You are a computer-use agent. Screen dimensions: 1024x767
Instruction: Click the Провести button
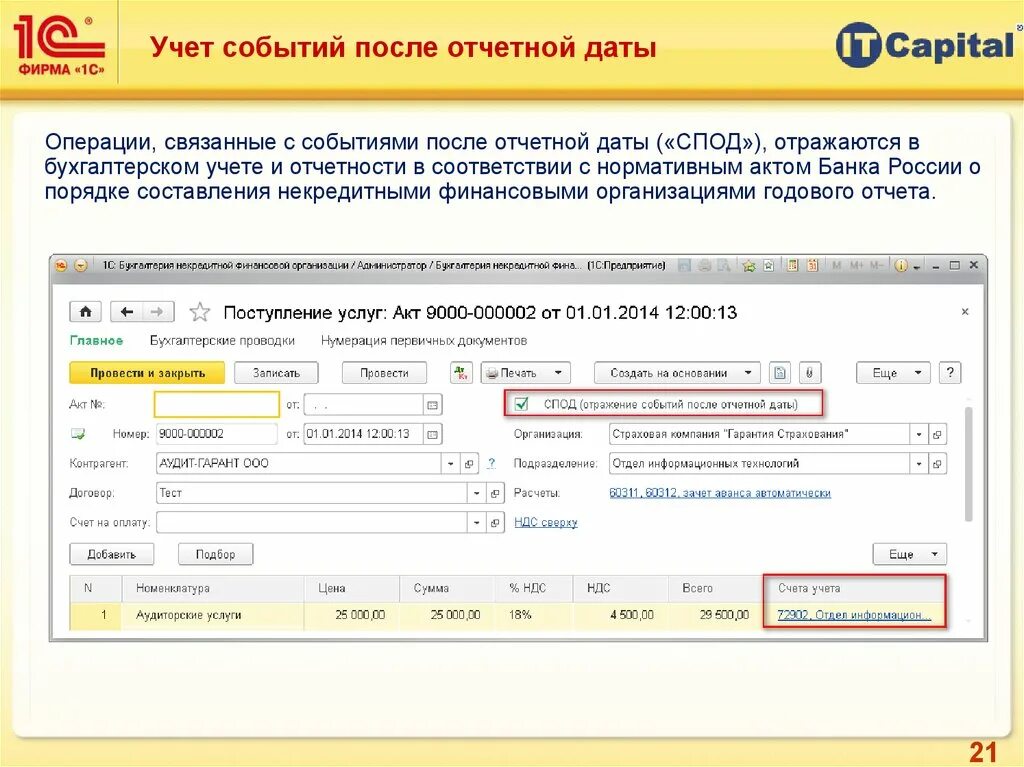(384, 373)
